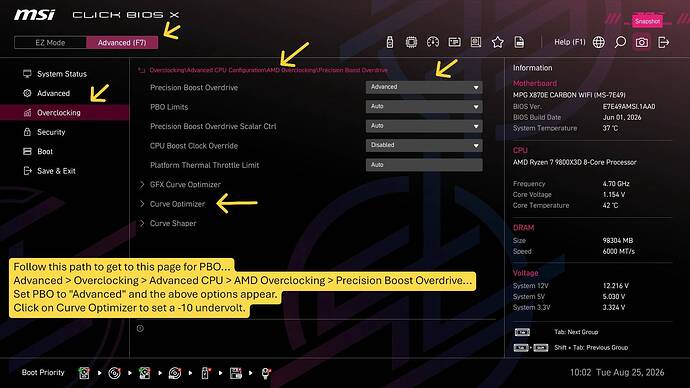This screenshot has width=690, height=388.
Task: Click the Platform Thermal Throttle Limit Auto field
Action: (x=424, y=165)
